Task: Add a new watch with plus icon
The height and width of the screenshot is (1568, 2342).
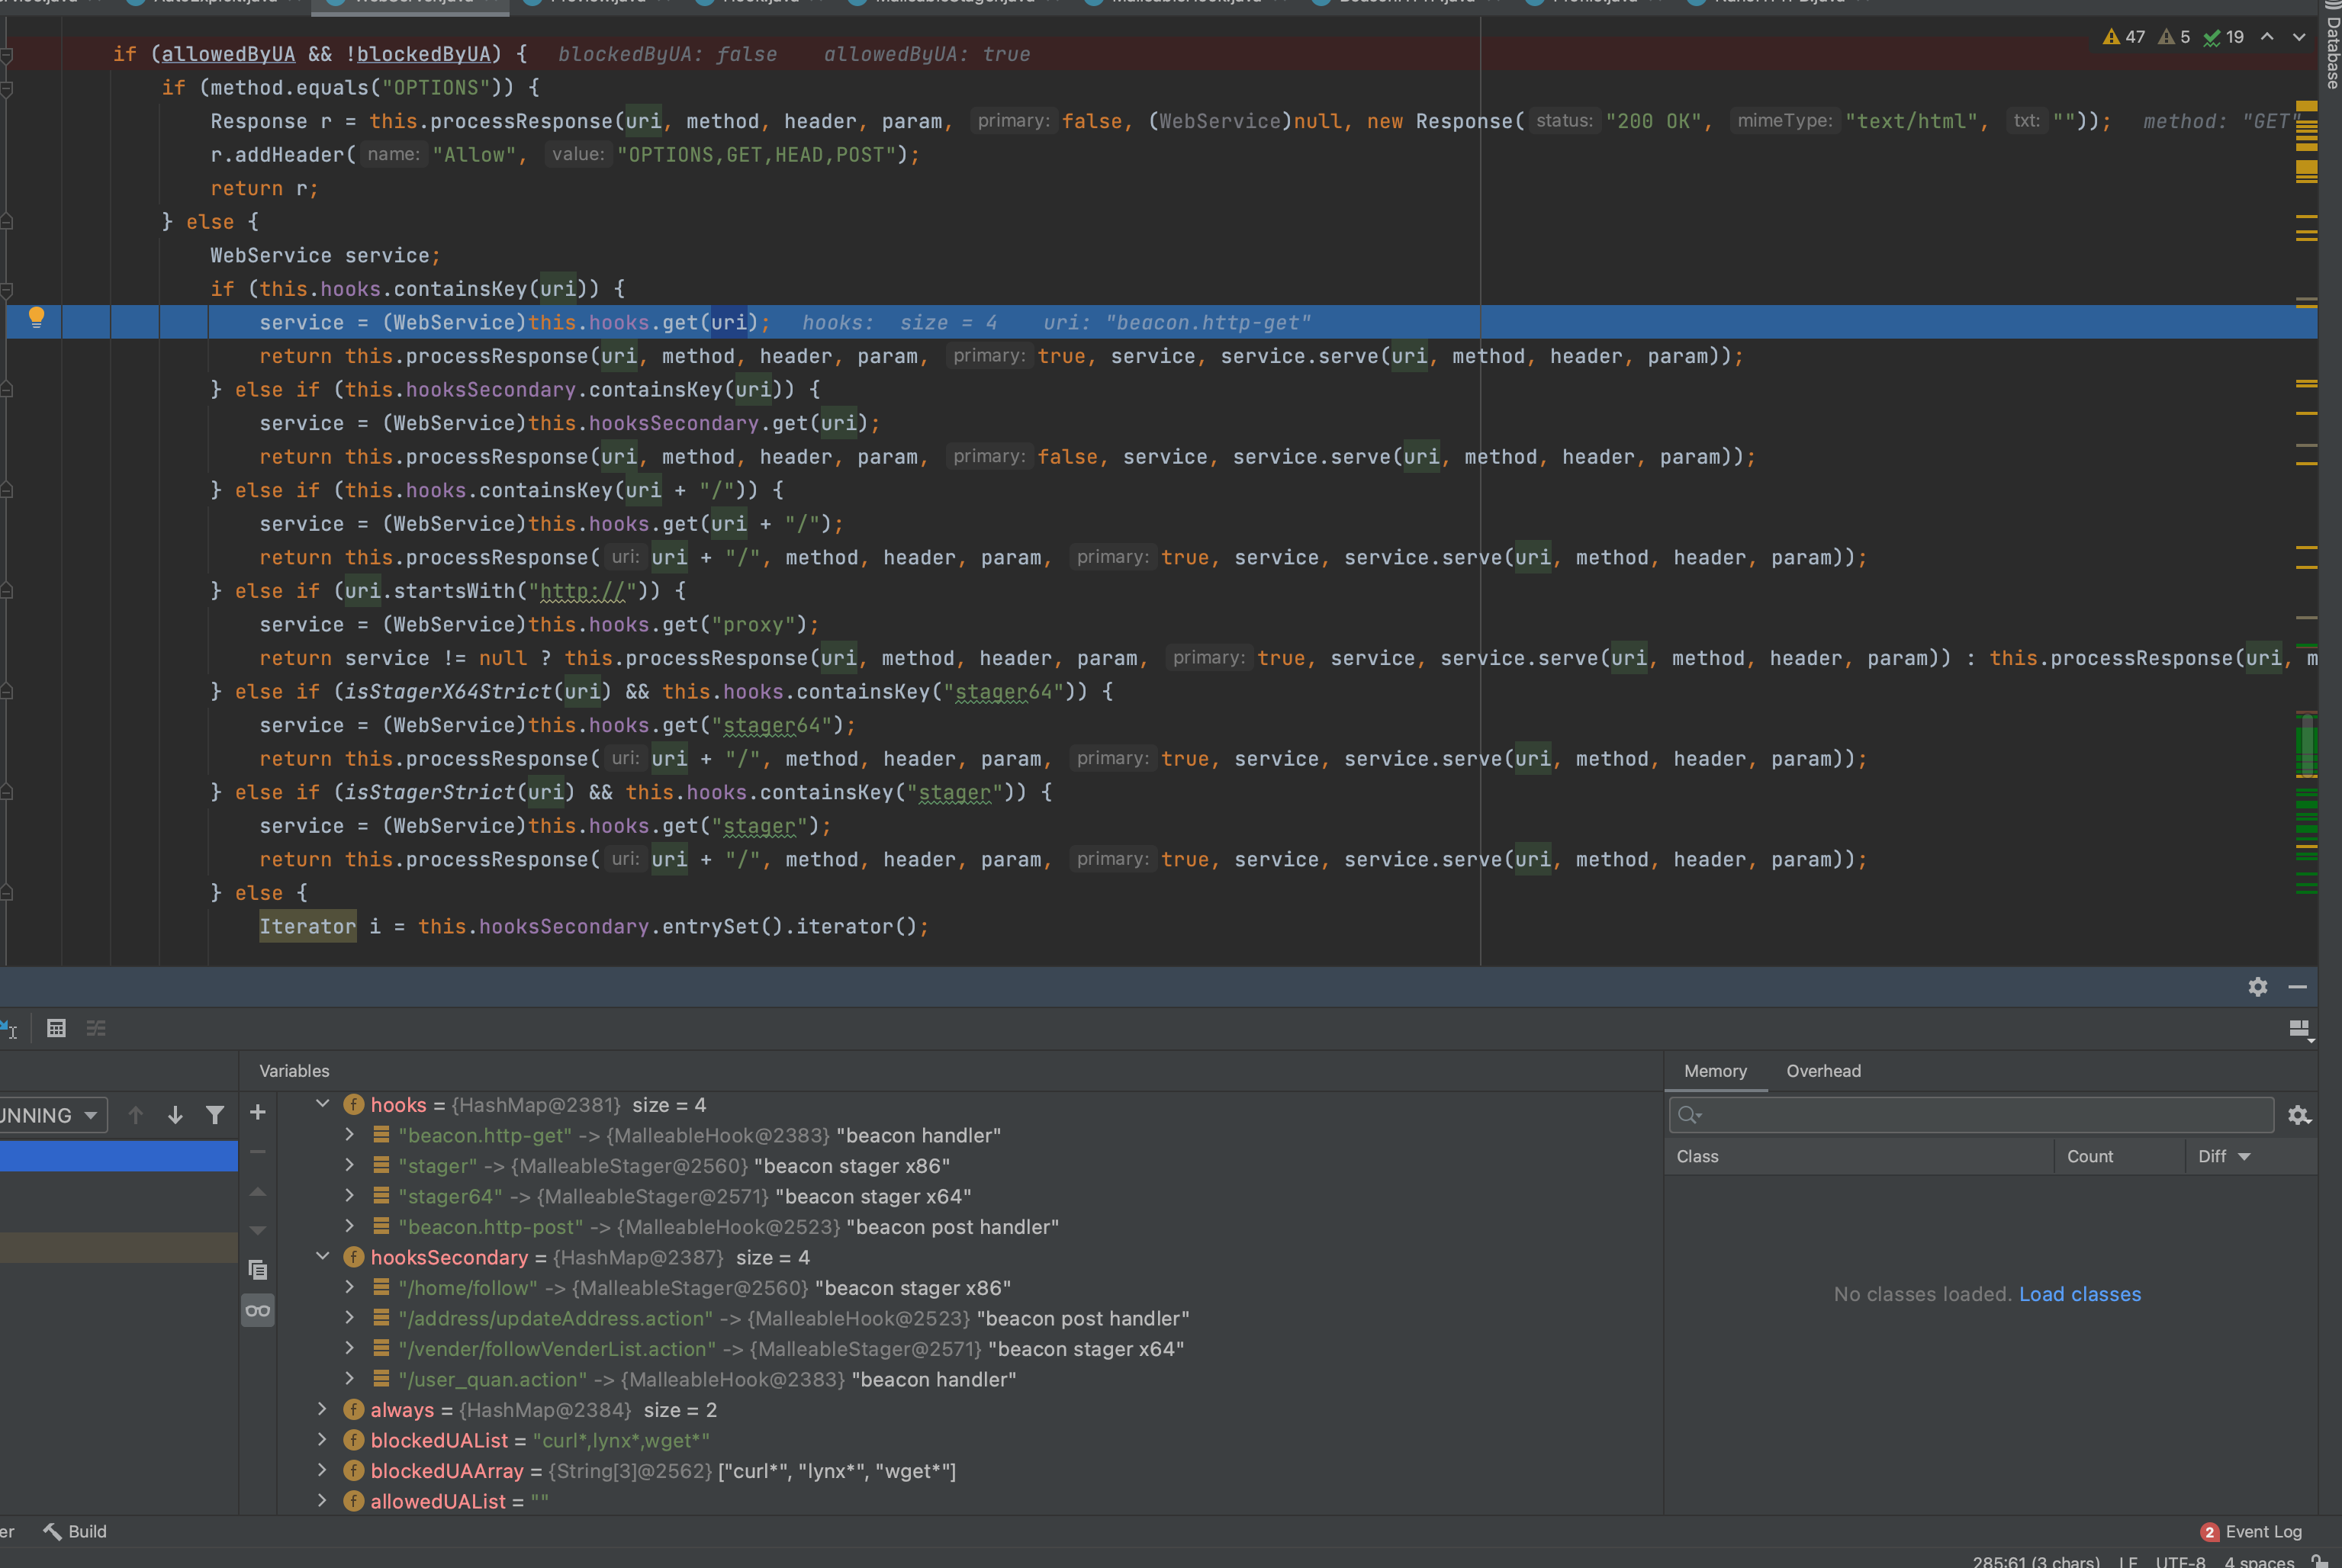Action: [x=257, y=1112]
